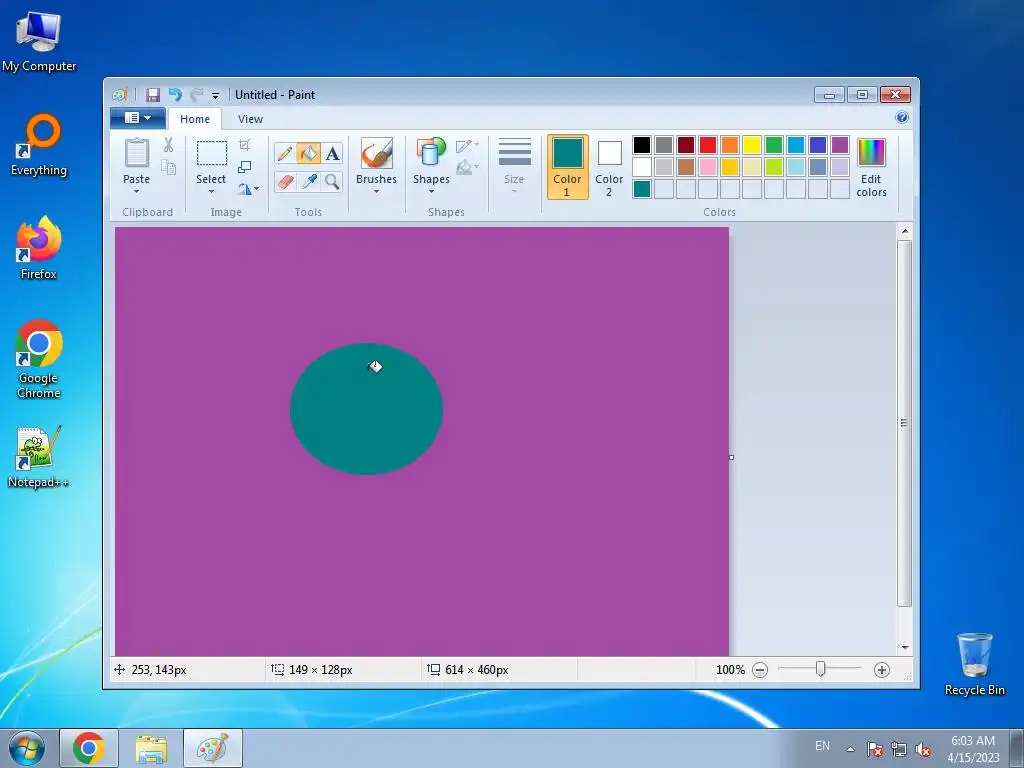Screen dimensions: 1024x768
Task: Open Recycle Bin on desktop
Action: tap(974, 664)
